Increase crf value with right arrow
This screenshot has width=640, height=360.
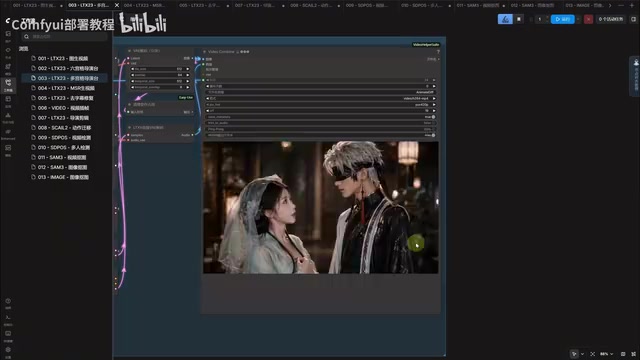pyautogui.click(x=433, y=111)
